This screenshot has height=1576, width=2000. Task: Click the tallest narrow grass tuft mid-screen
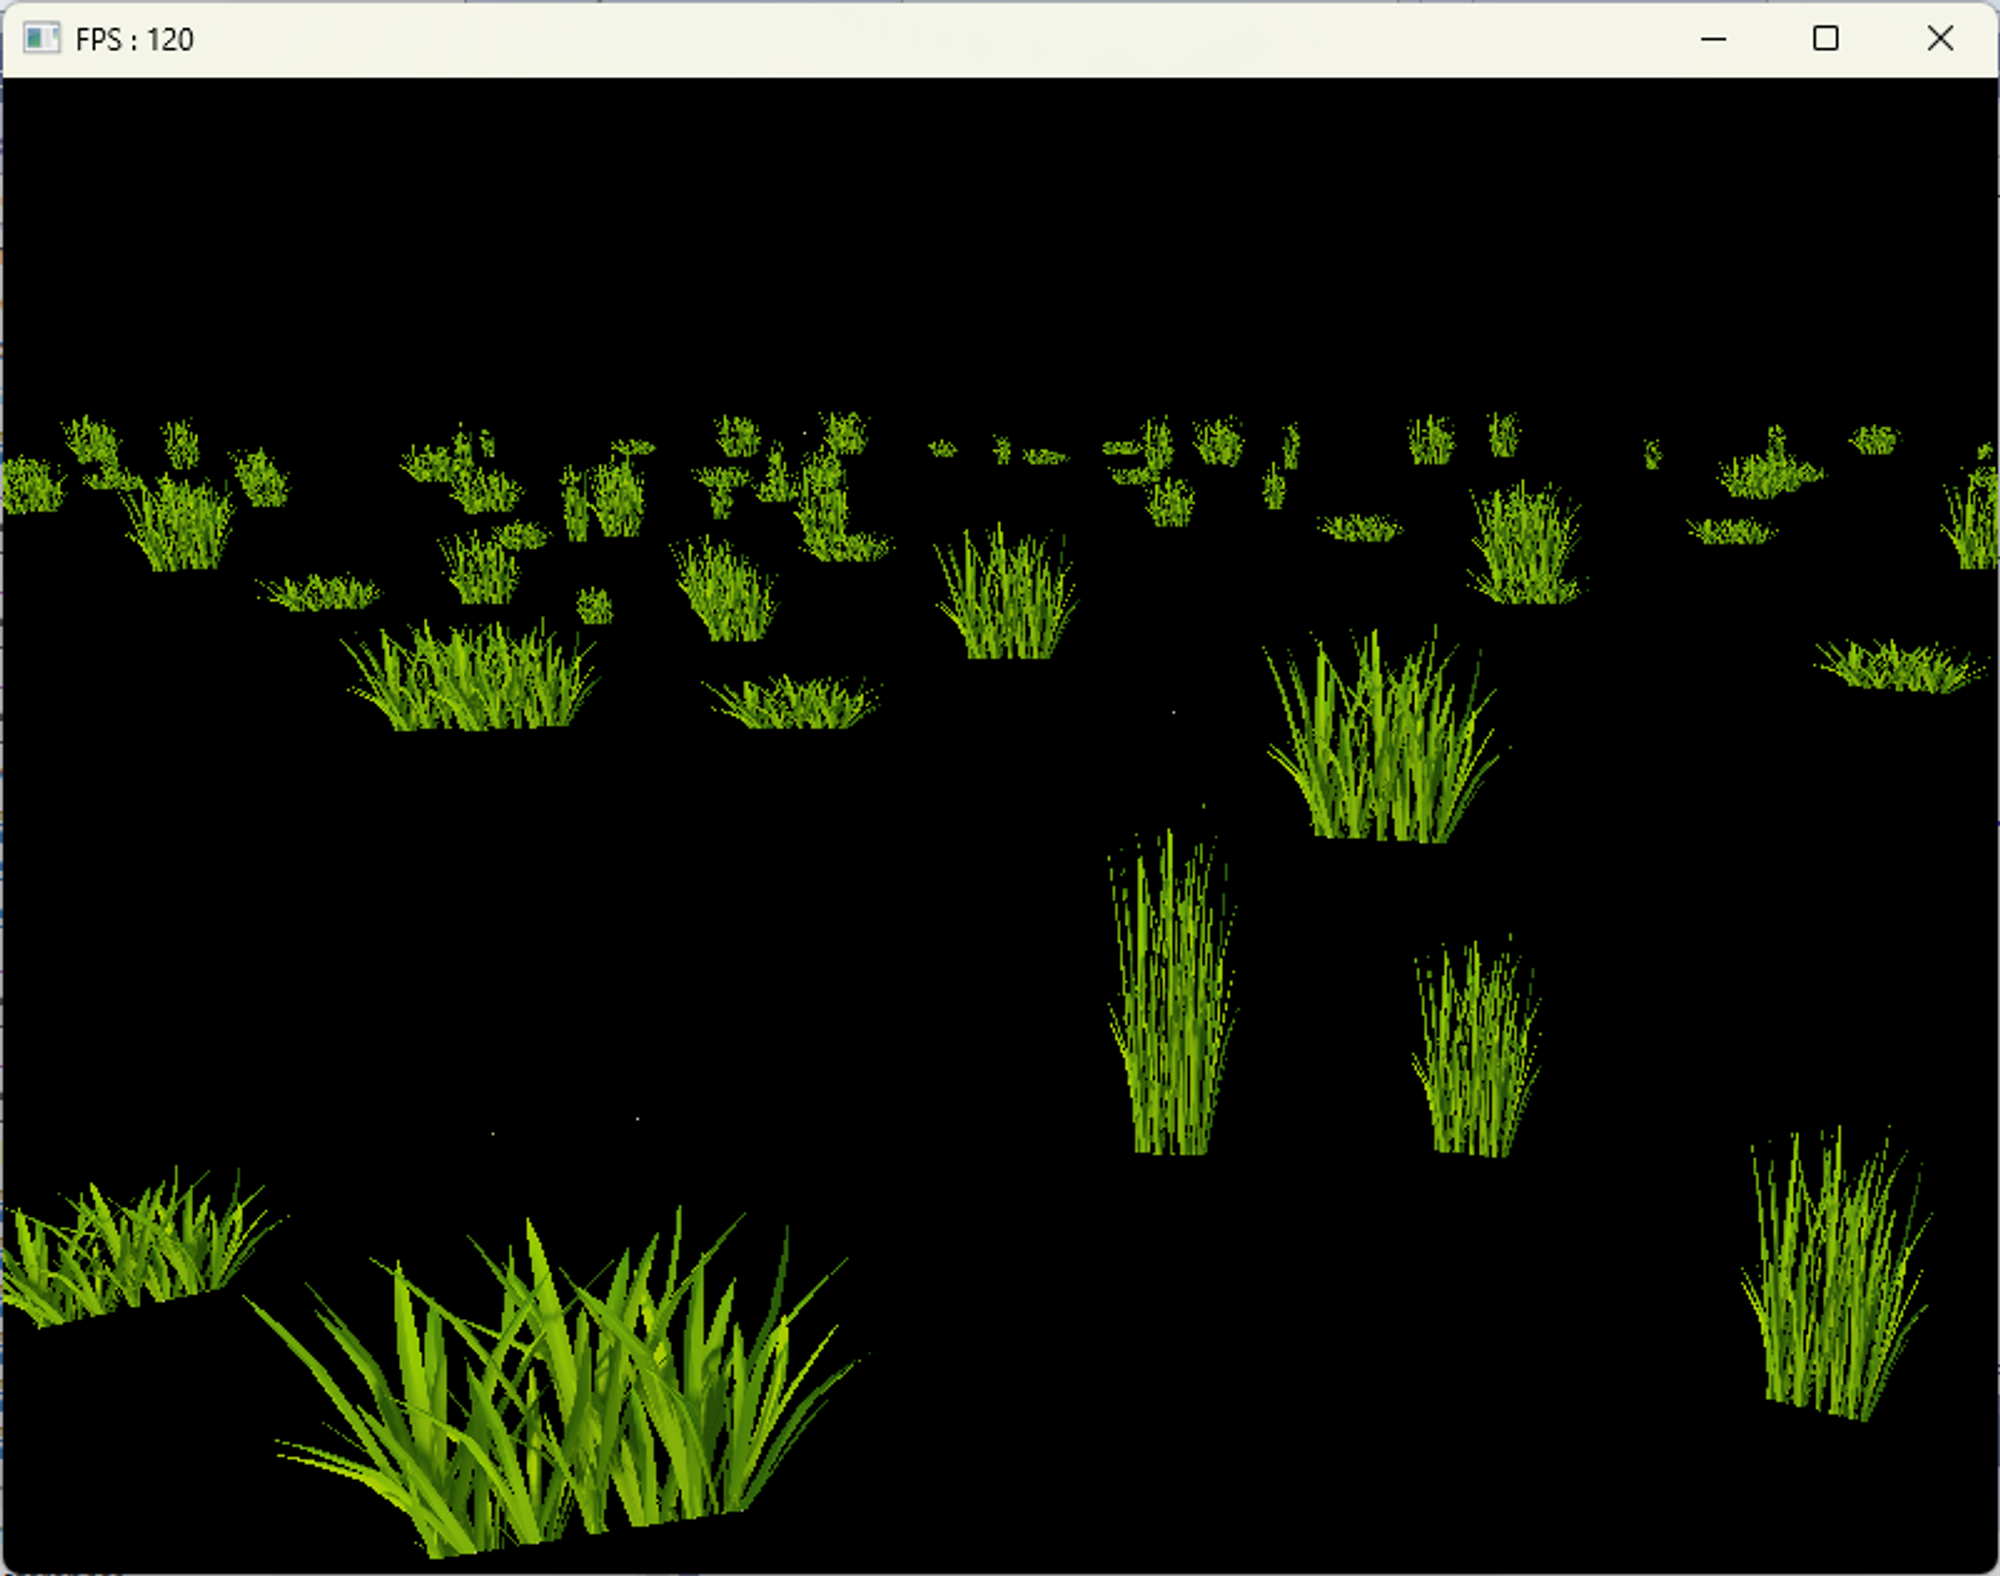[x=1172, y=1000]
